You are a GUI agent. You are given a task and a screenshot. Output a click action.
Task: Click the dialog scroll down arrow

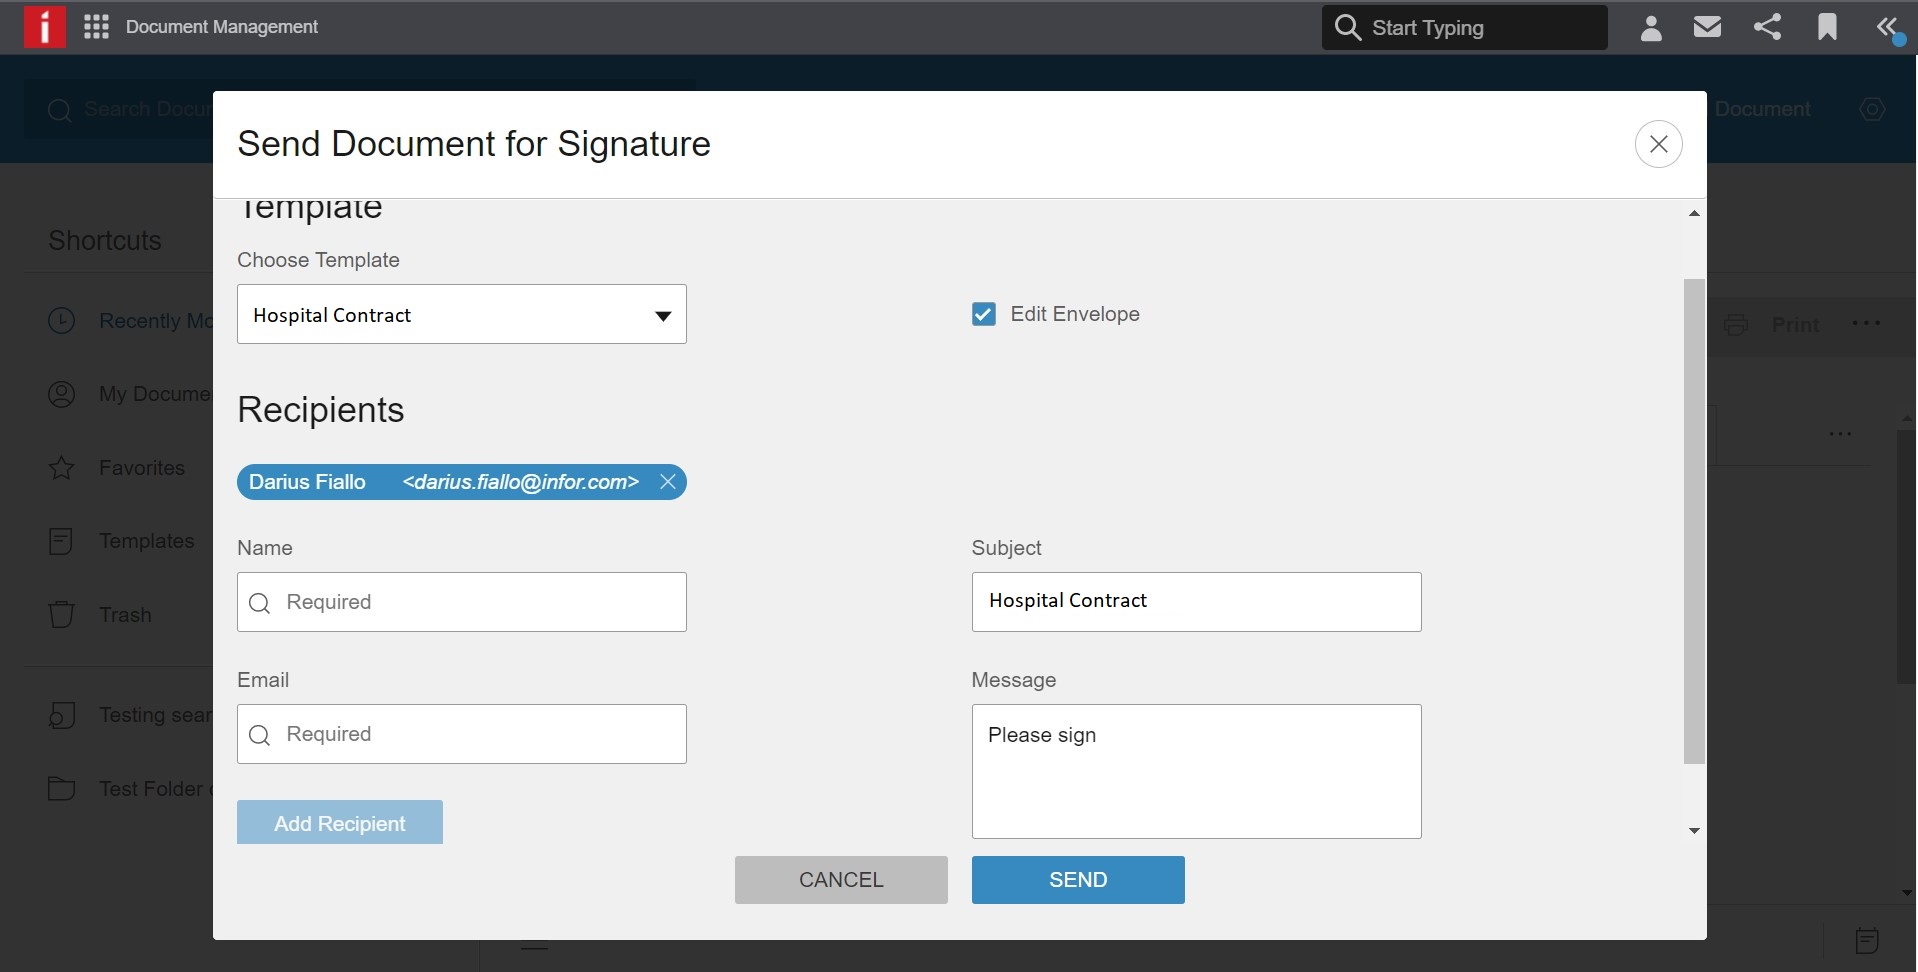point(1694,831)
